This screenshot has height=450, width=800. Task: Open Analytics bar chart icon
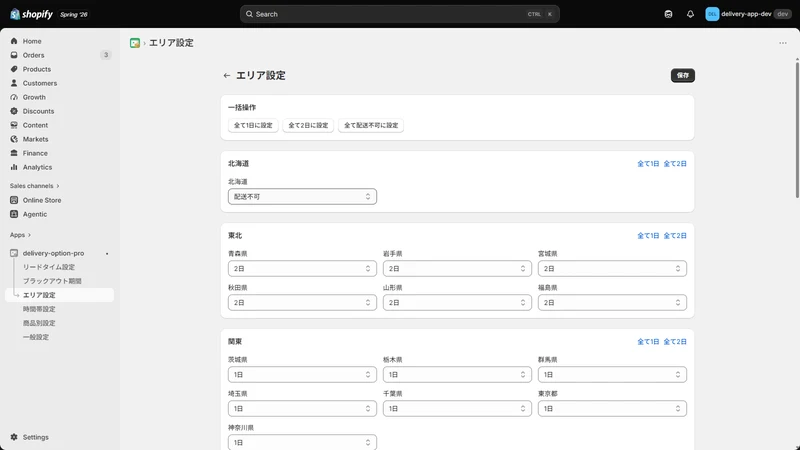[x=14, y=167]
